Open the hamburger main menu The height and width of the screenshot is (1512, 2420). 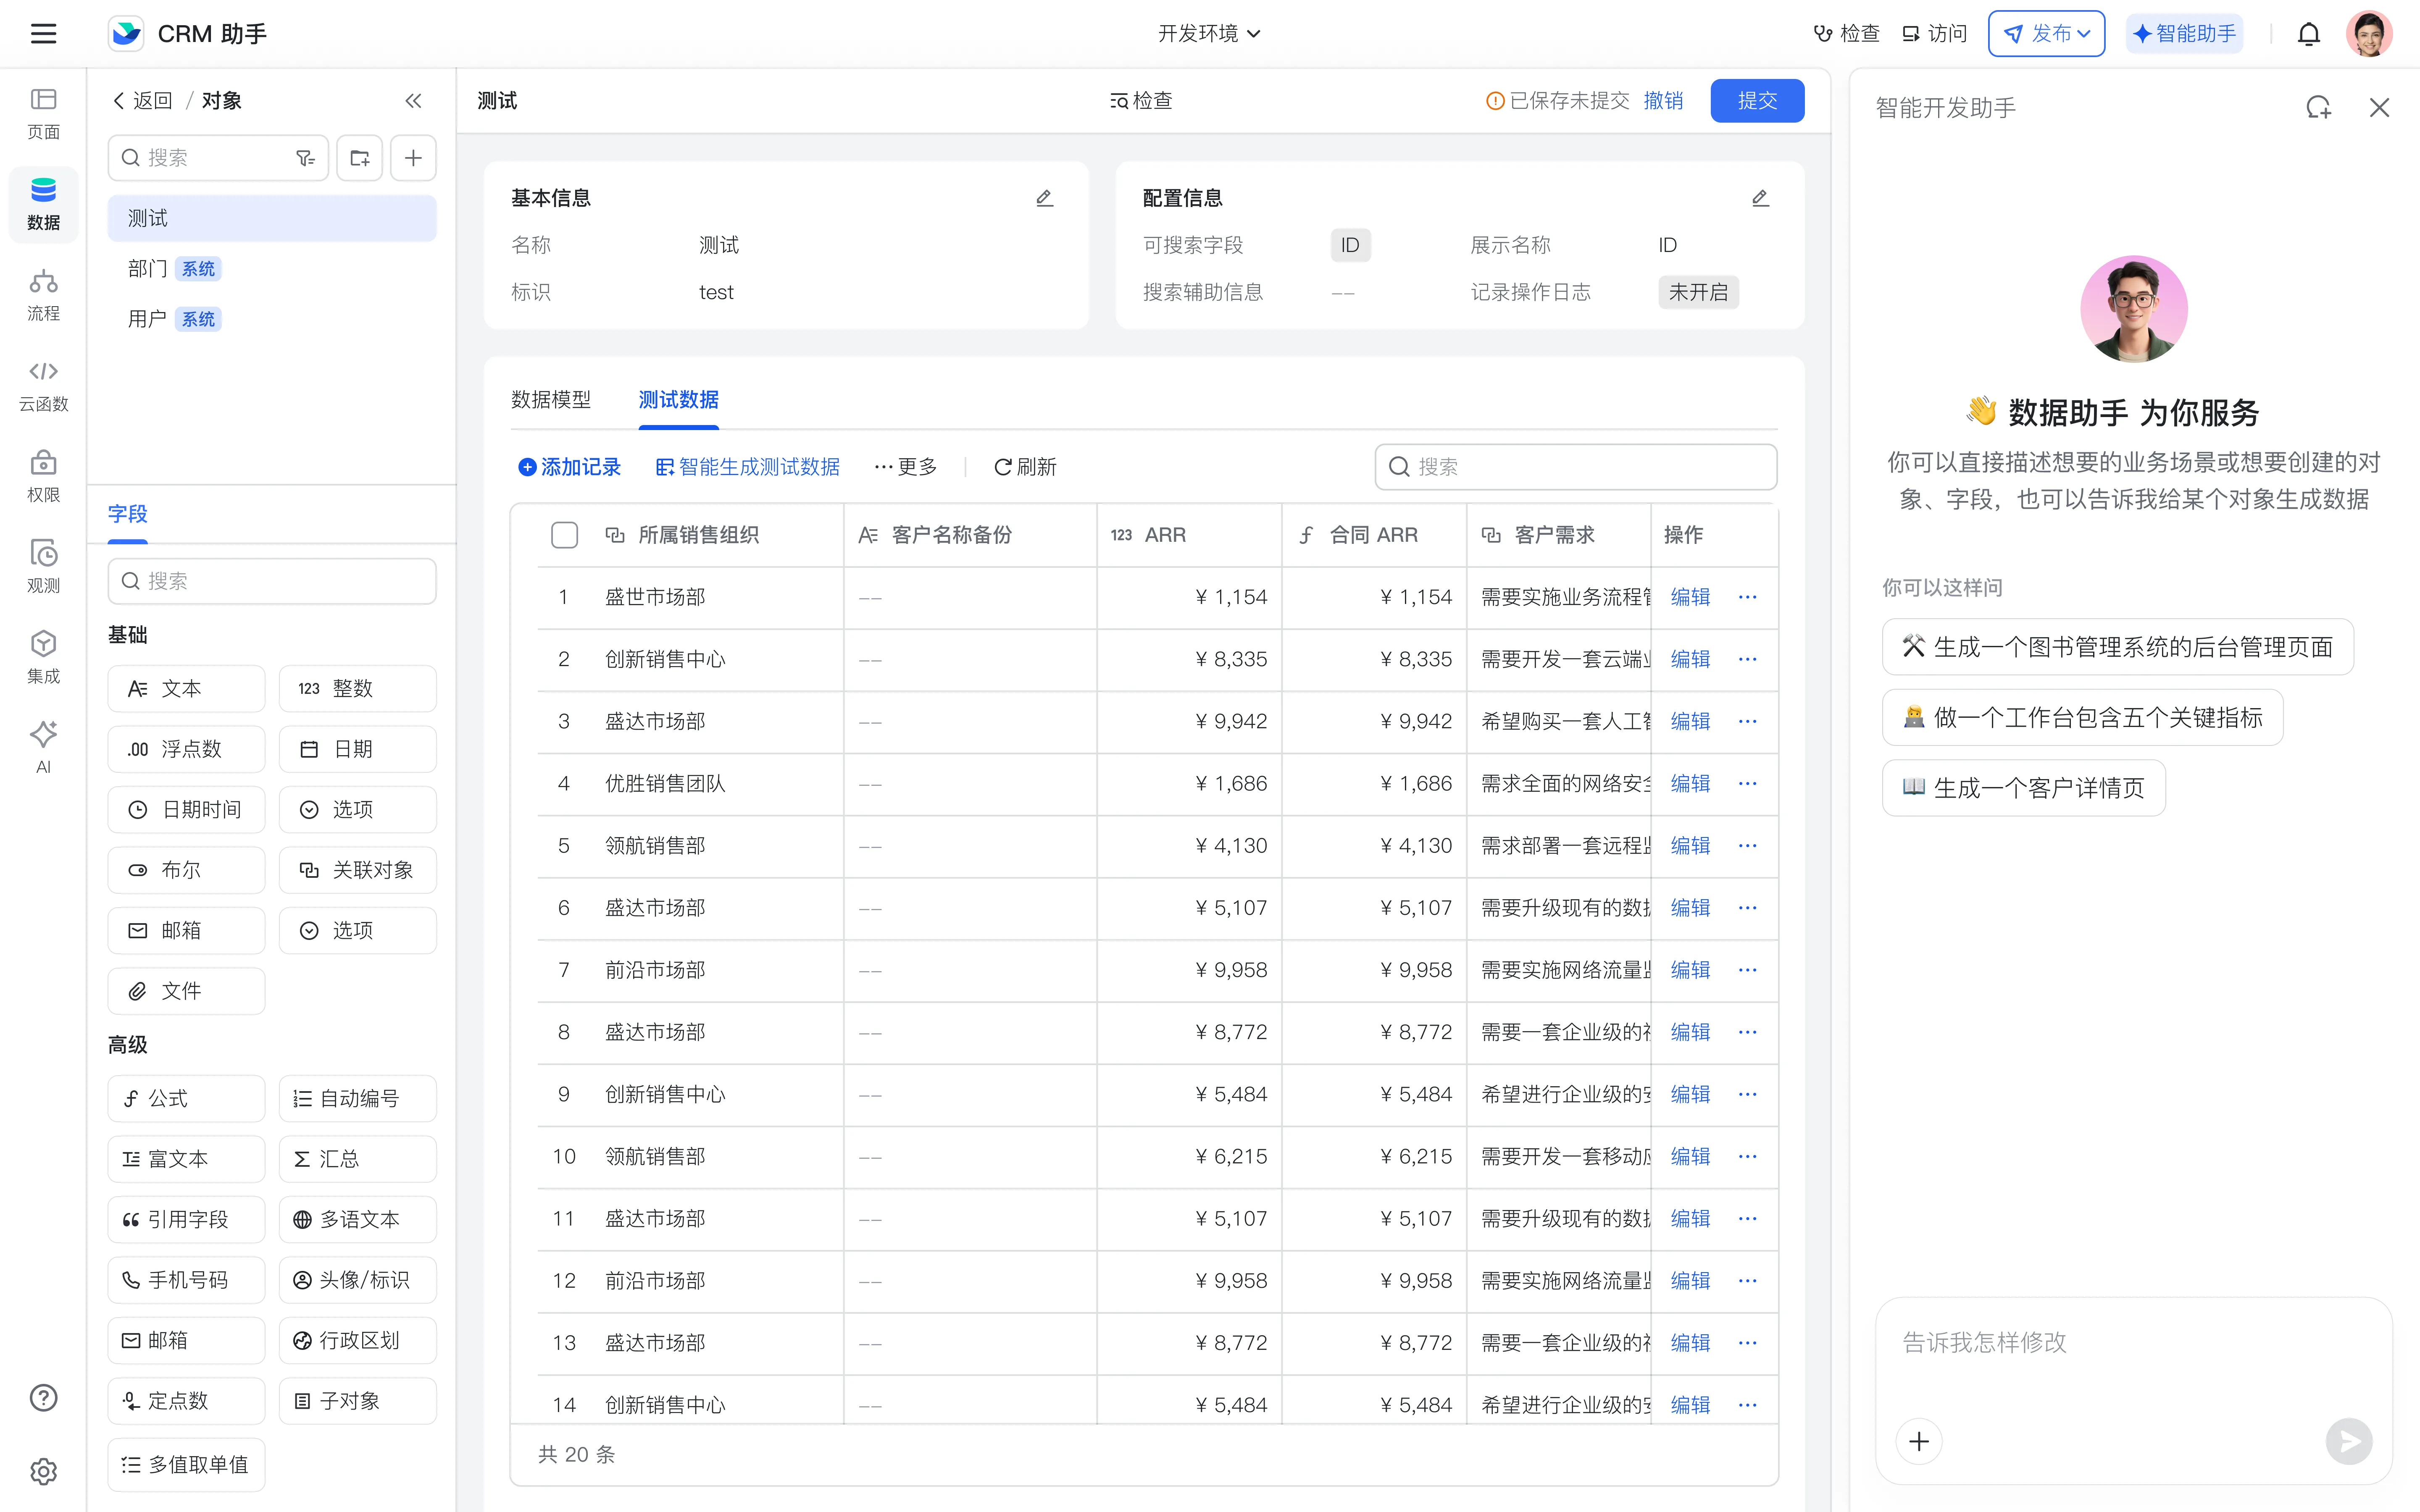pos(43,34)
